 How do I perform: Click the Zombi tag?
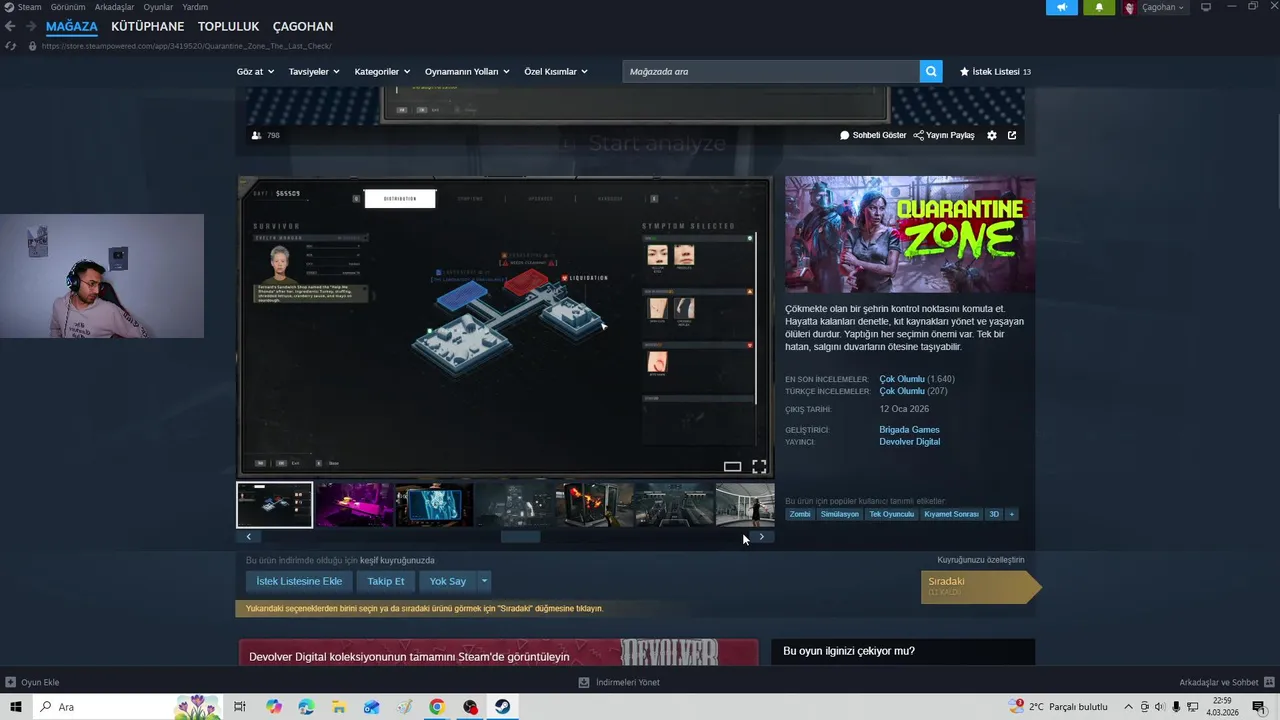[800, 514]
